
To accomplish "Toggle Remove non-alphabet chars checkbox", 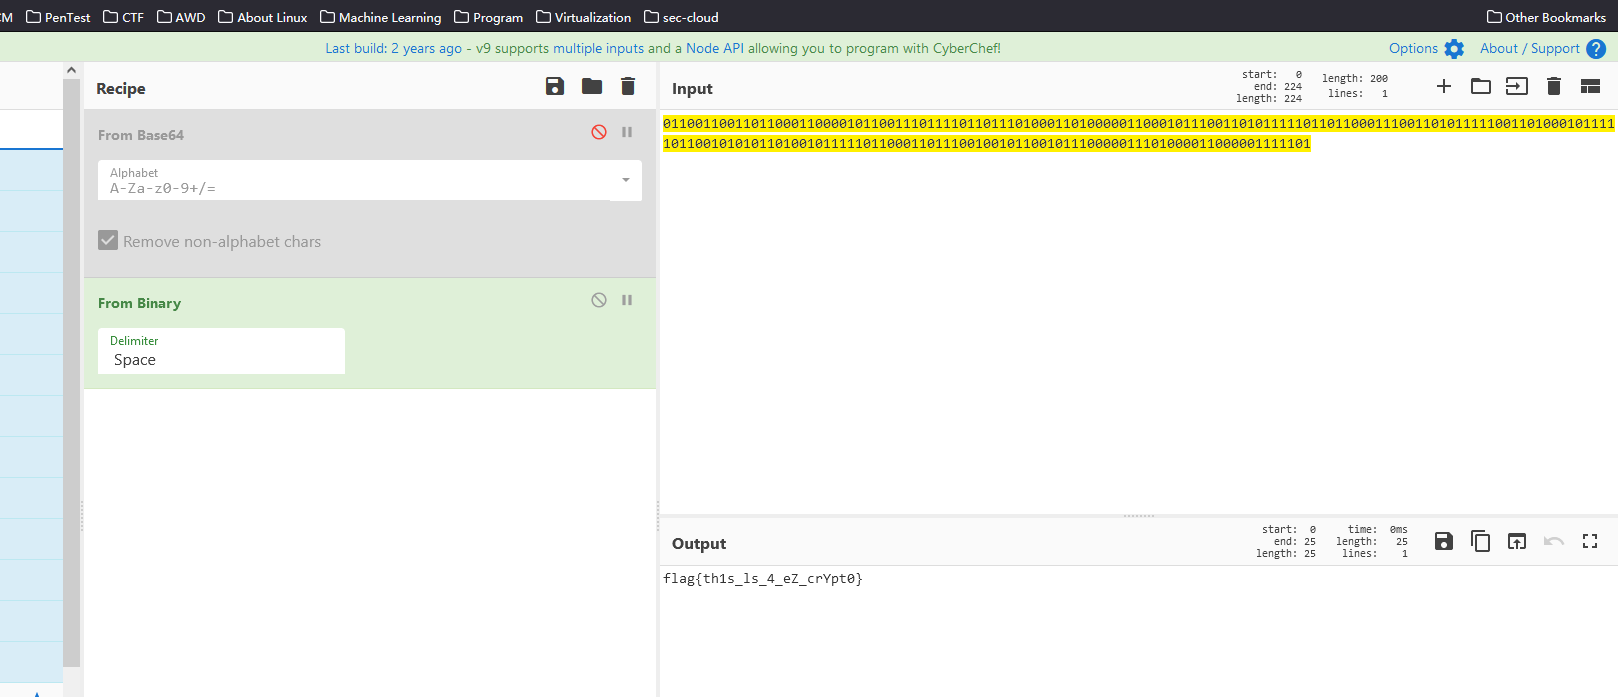I will [x=108, y=240].
